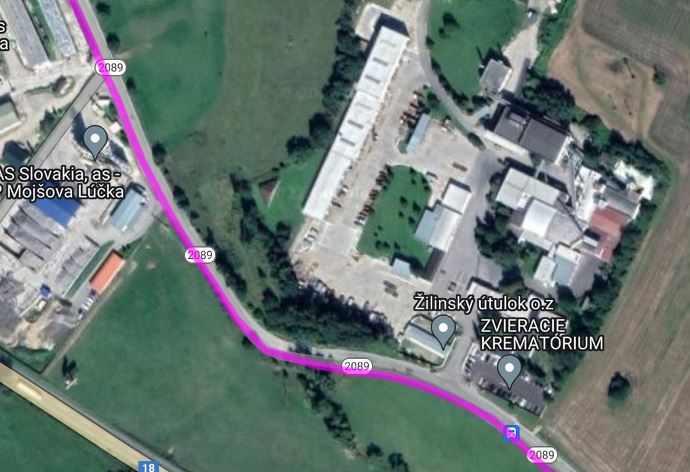Select the 2089 shield nearest the orange-roofed building
The width and height of the screenshot is (690, 472).
200,255
